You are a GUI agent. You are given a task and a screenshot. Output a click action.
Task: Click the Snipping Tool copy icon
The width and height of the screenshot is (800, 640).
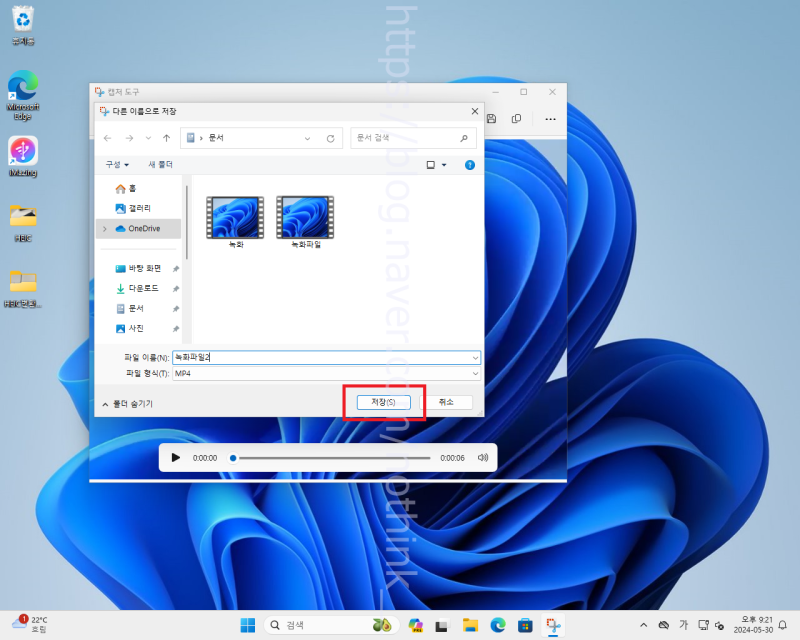(516, 119)
